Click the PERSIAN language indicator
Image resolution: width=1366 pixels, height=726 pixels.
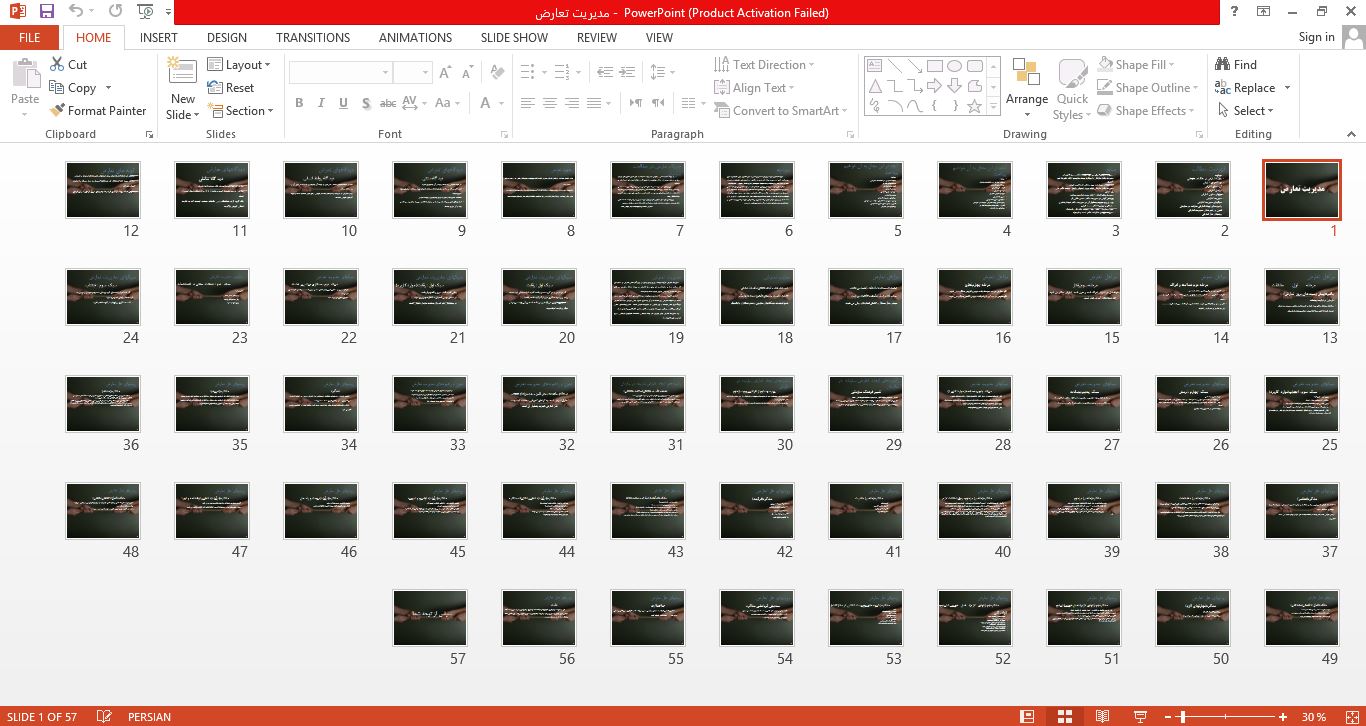coord(149,717)
